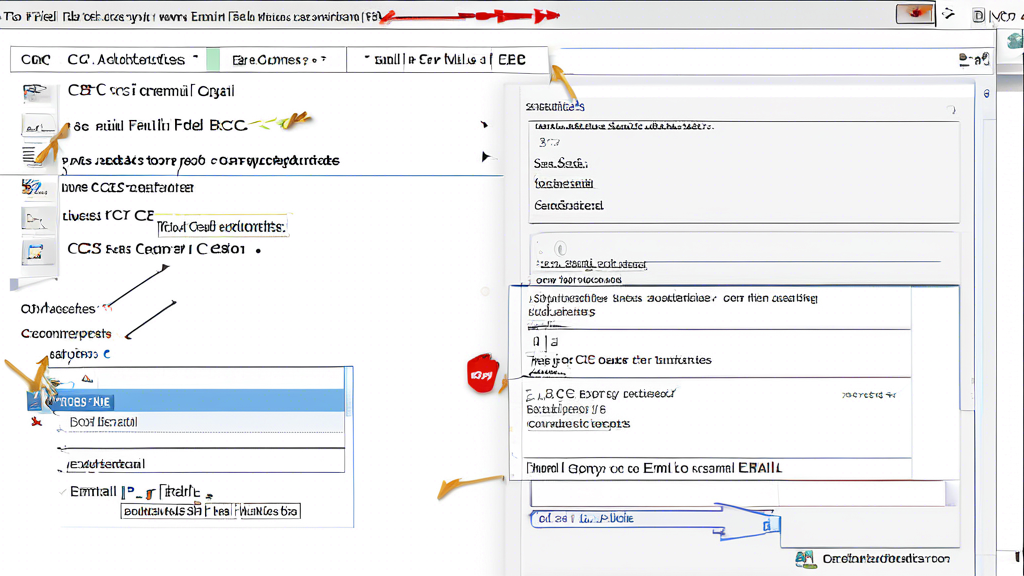Select the highlighted blue row in the list
Image resolution: width=1024 pixels, height=576 pixels.
pos(199,401)
